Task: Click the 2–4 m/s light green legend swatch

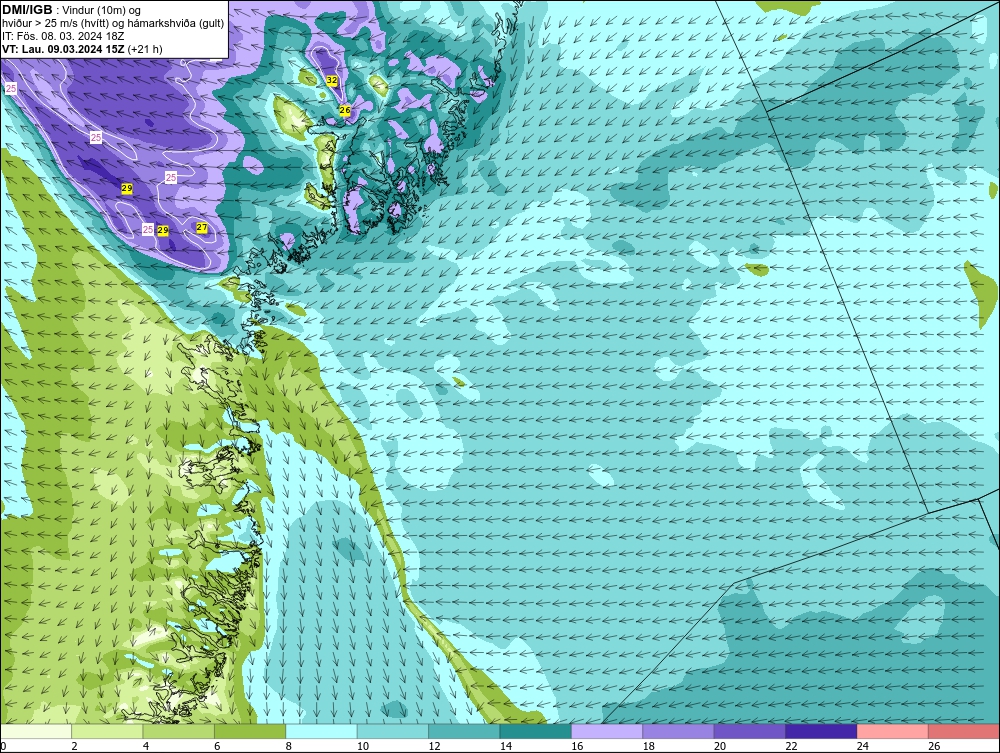Action: [107, 731]
